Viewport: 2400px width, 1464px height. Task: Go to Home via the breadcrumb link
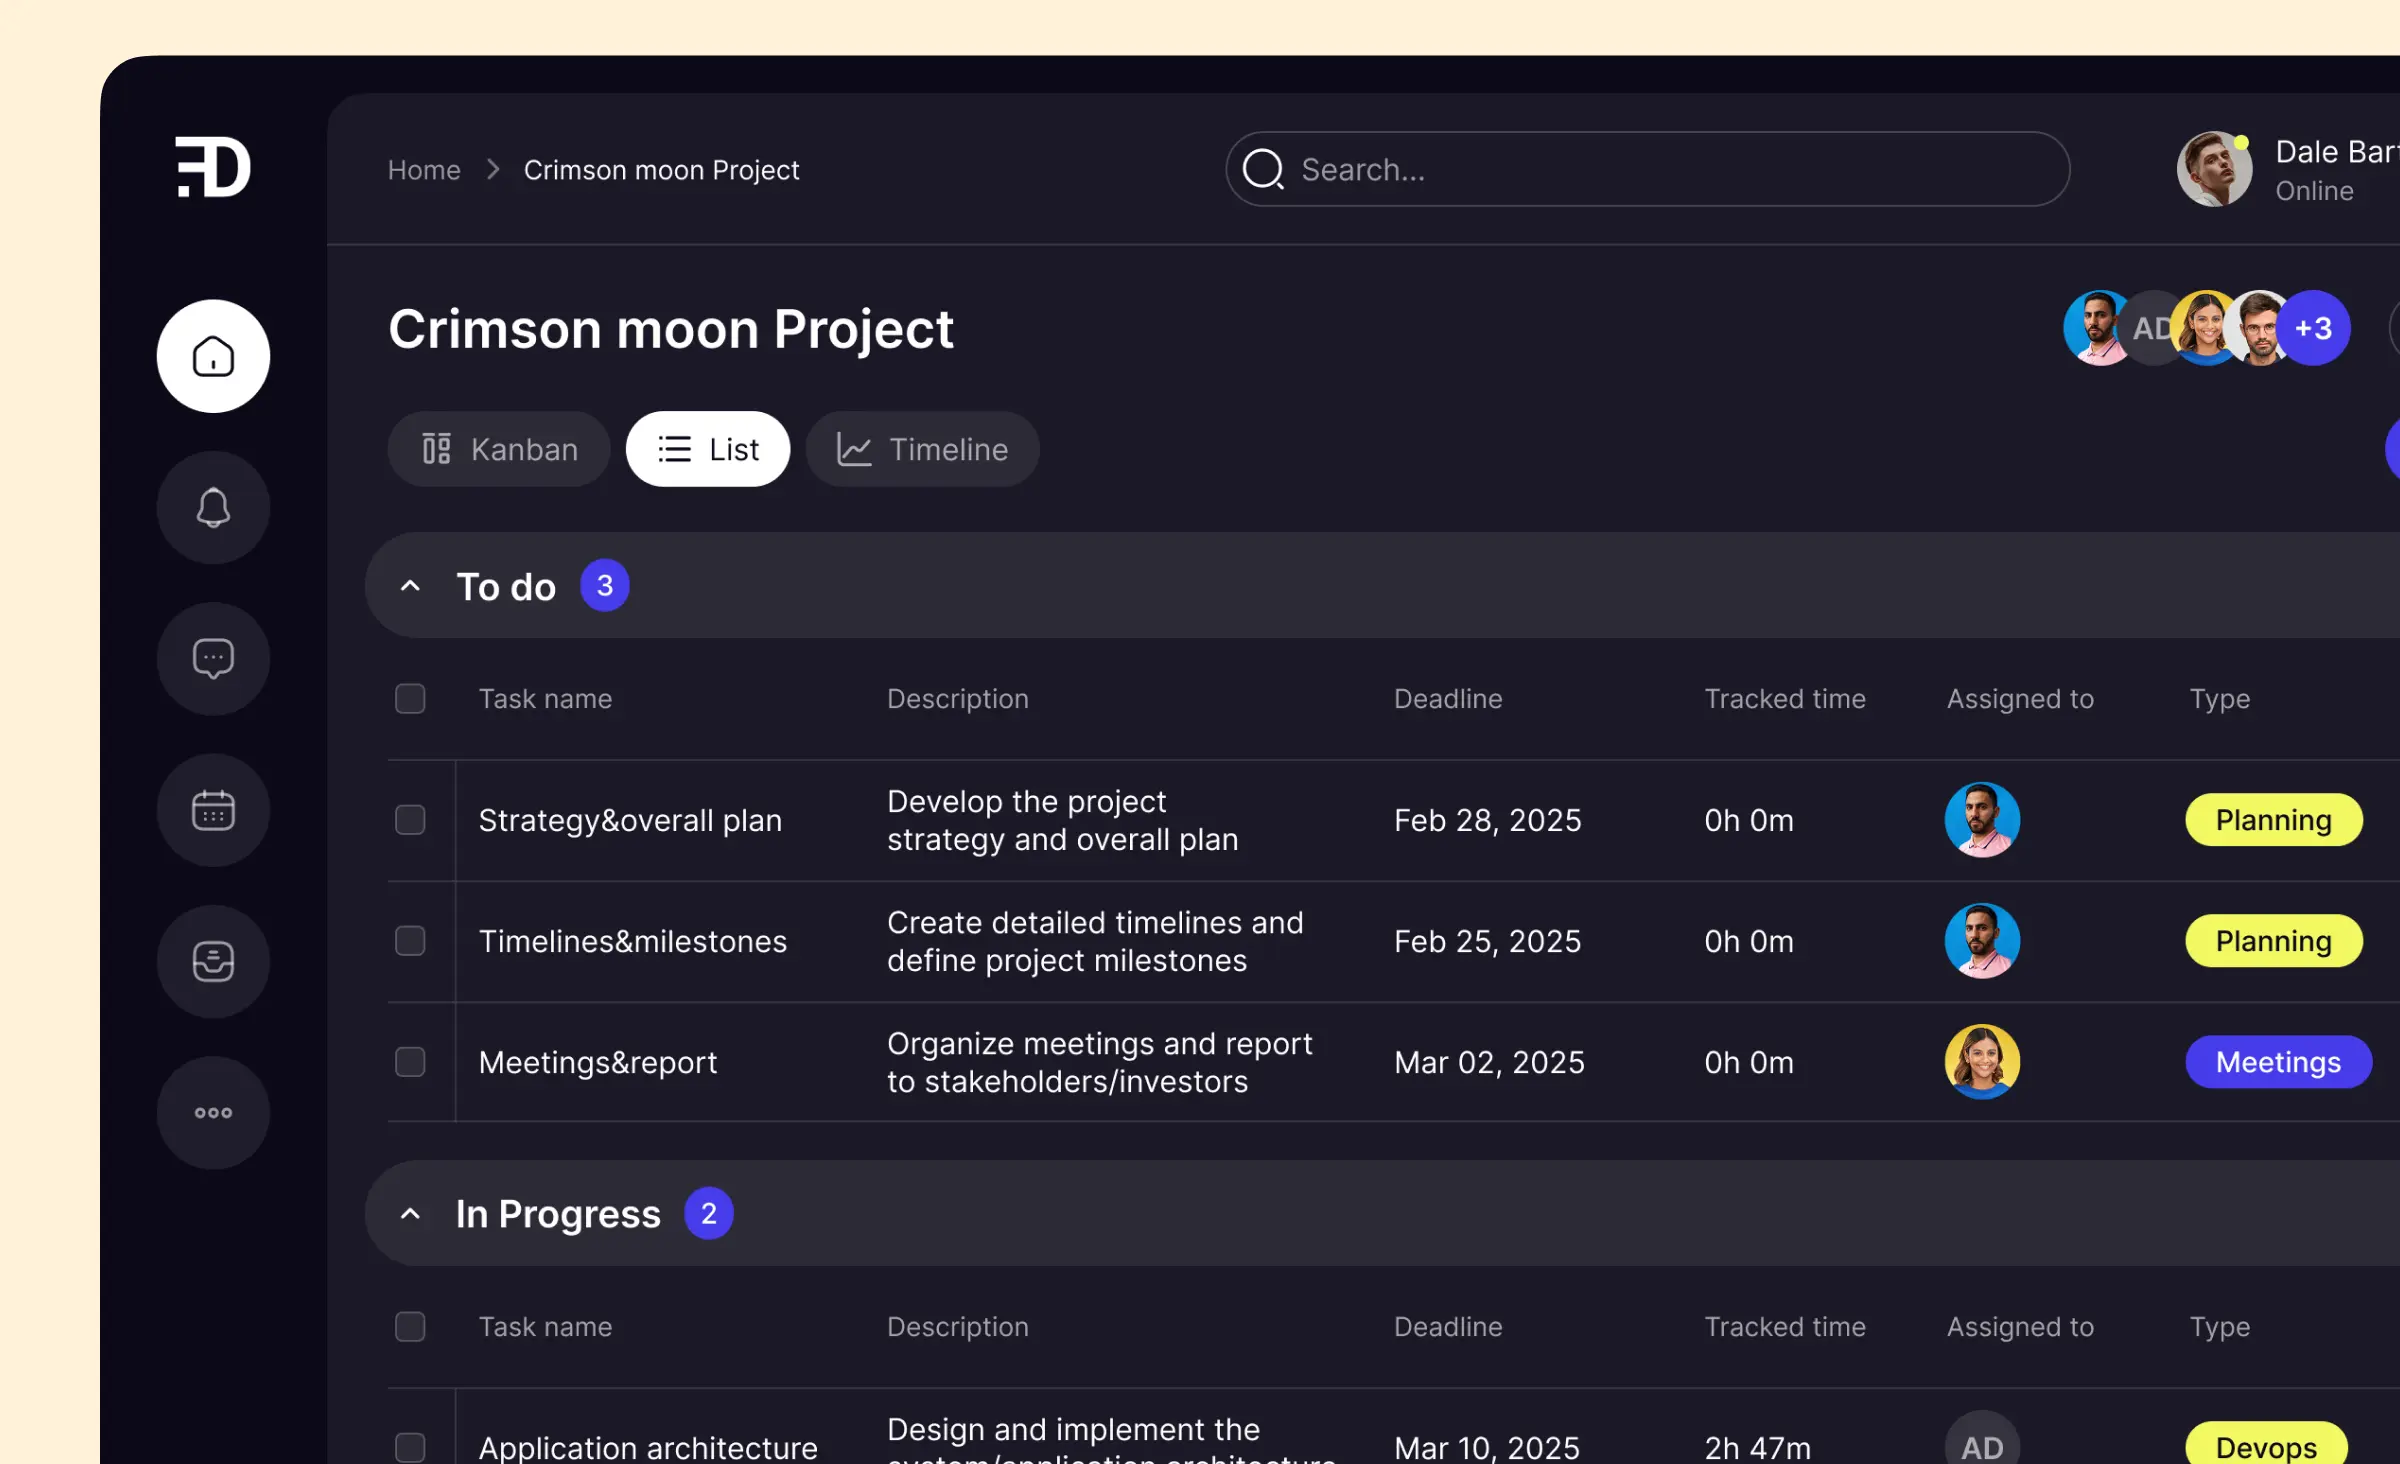tap(424, 169)
